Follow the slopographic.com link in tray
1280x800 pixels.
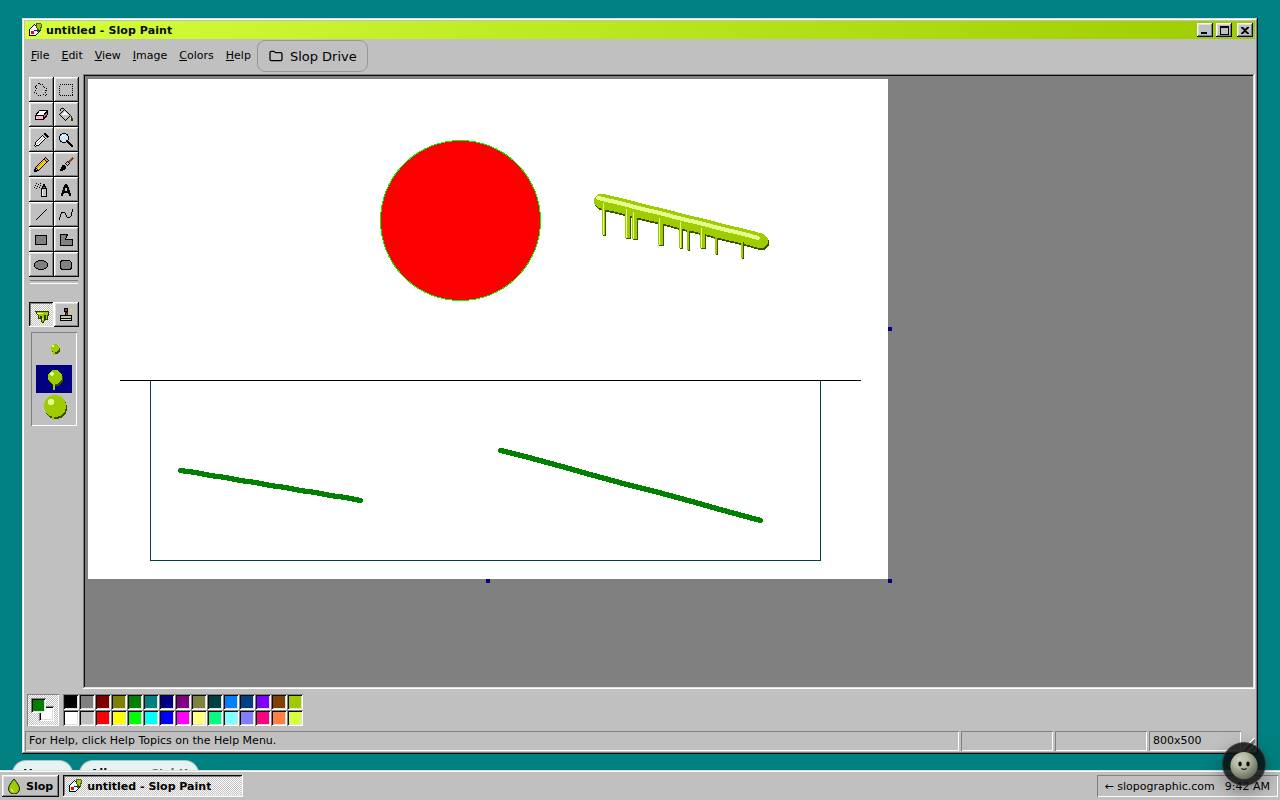1159,786
